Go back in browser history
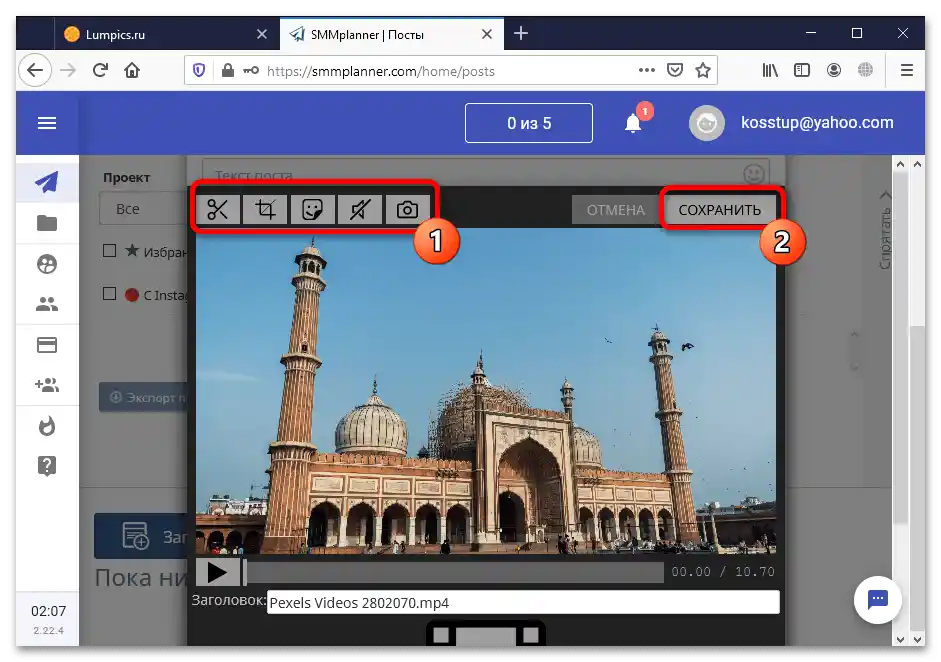 click(35, 70)
